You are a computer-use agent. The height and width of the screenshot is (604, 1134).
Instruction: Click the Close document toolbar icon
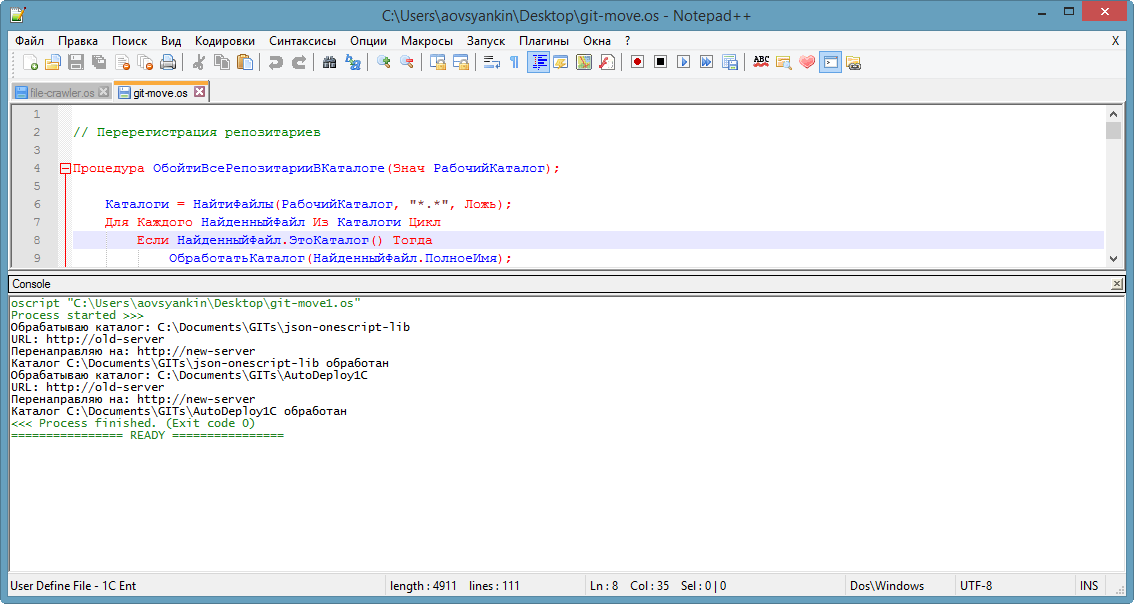click(122, 63)
